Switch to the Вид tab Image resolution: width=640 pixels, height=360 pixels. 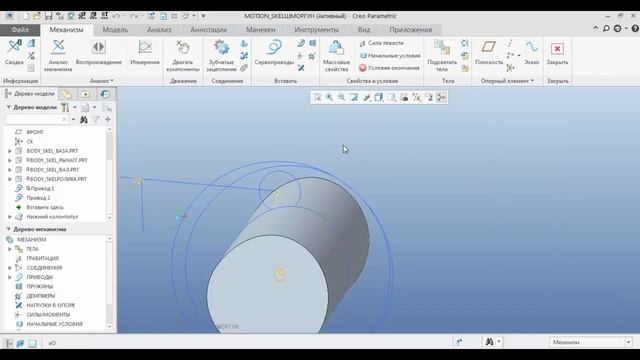[x=364, y=30]
